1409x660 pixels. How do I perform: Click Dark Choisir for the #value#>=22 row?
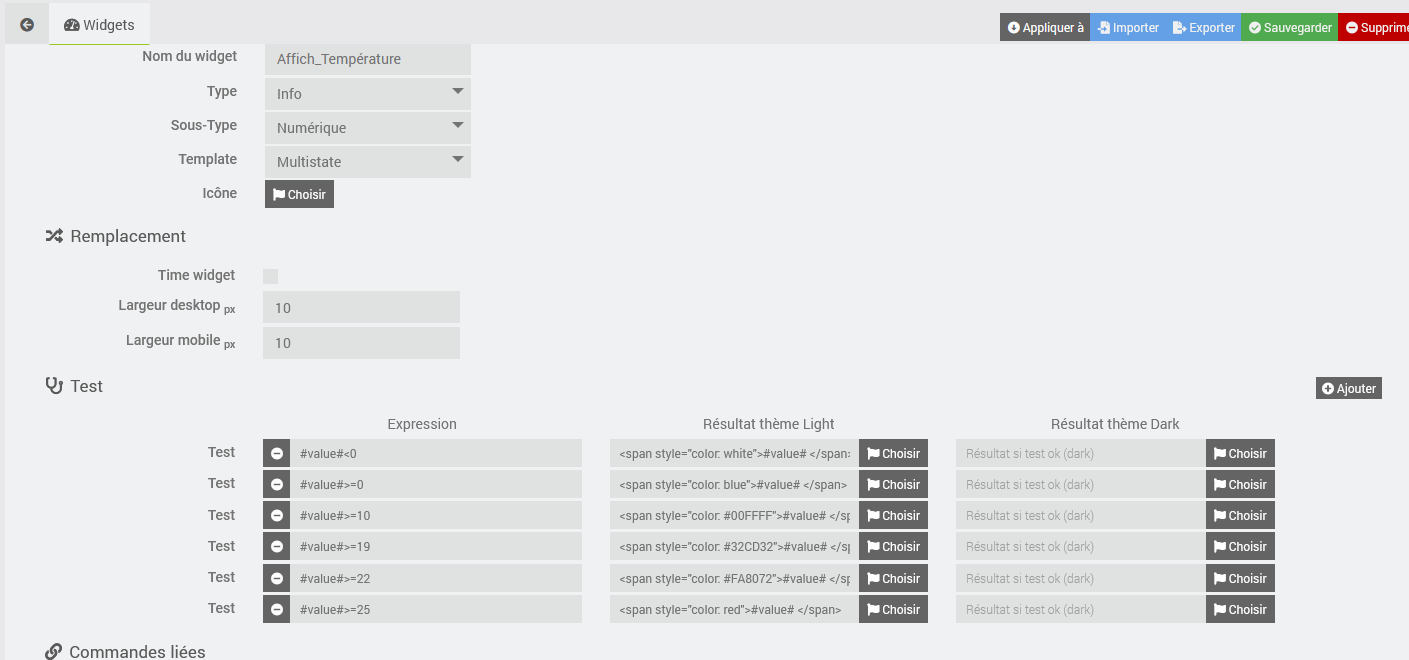pyautogui.click(x=1240, y=578)
